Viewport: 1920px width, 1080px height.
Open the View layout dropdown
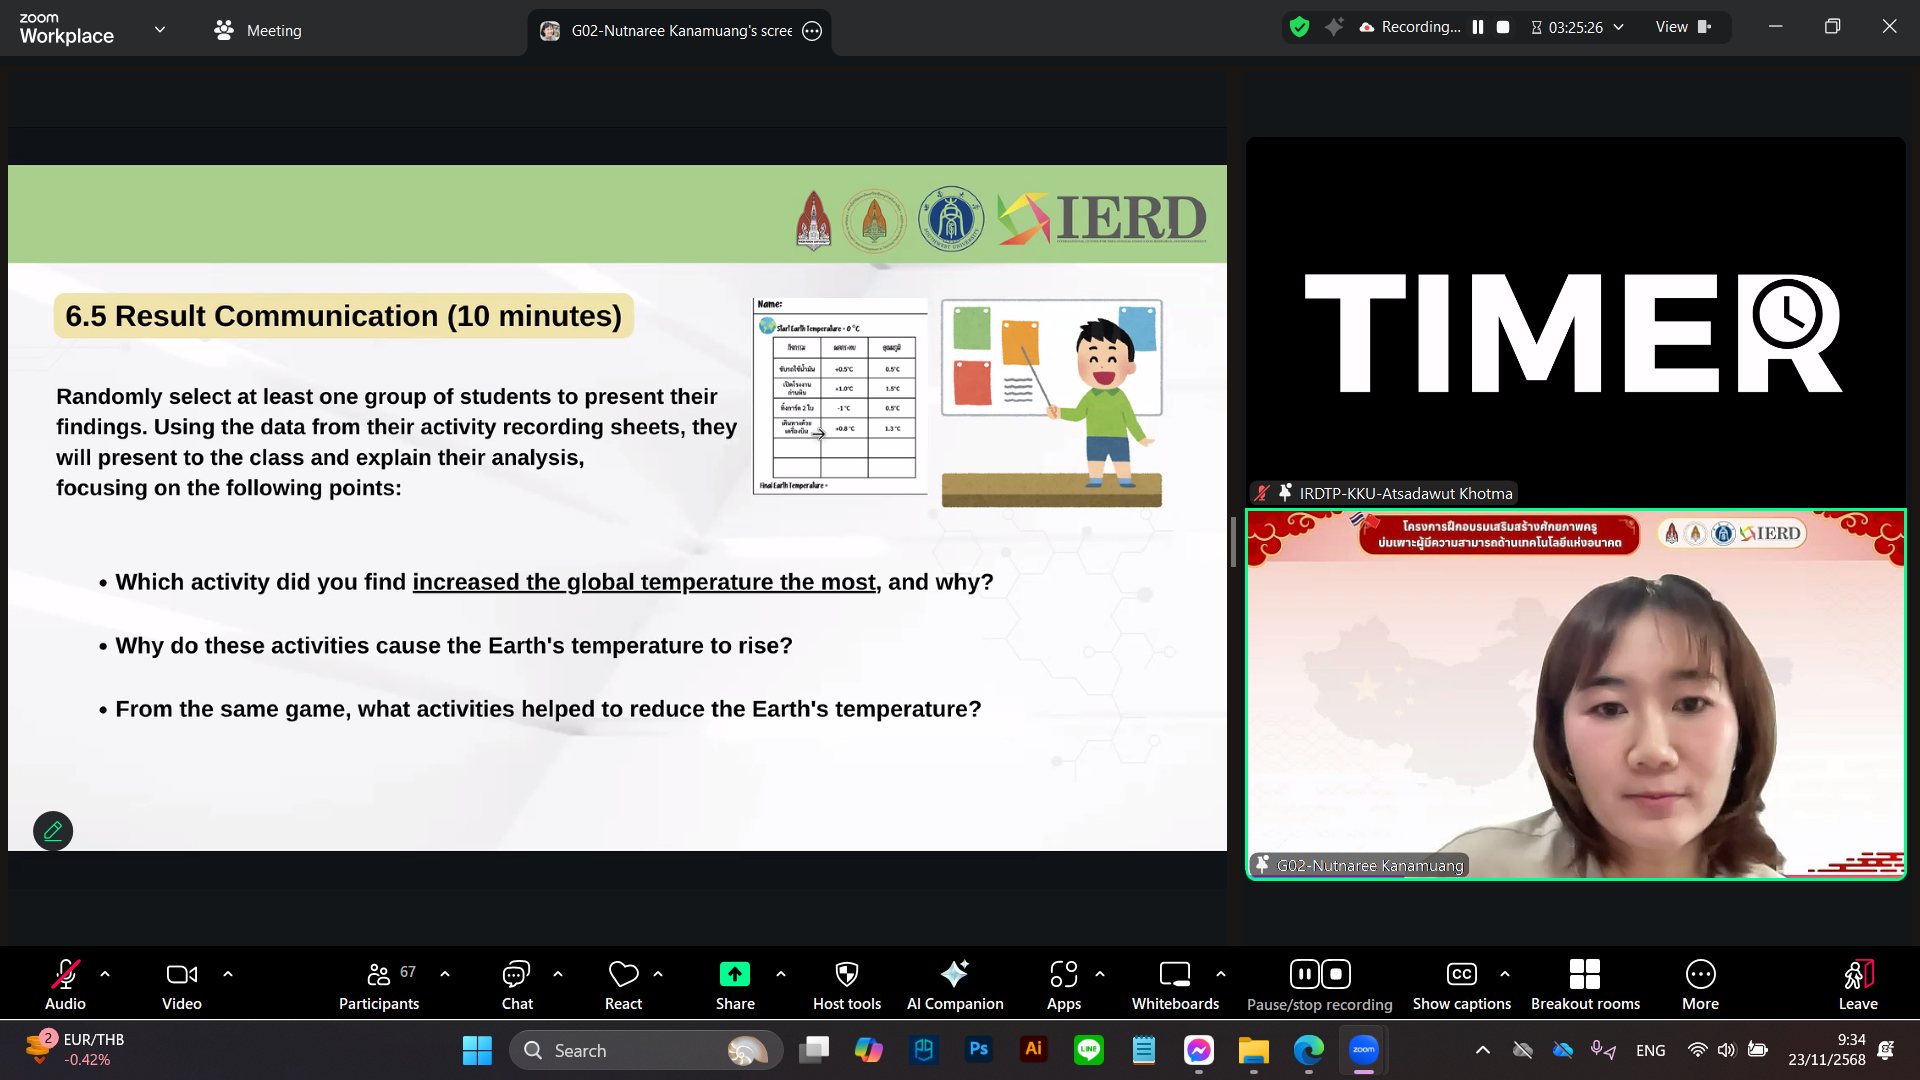(x=1683, y=27)
